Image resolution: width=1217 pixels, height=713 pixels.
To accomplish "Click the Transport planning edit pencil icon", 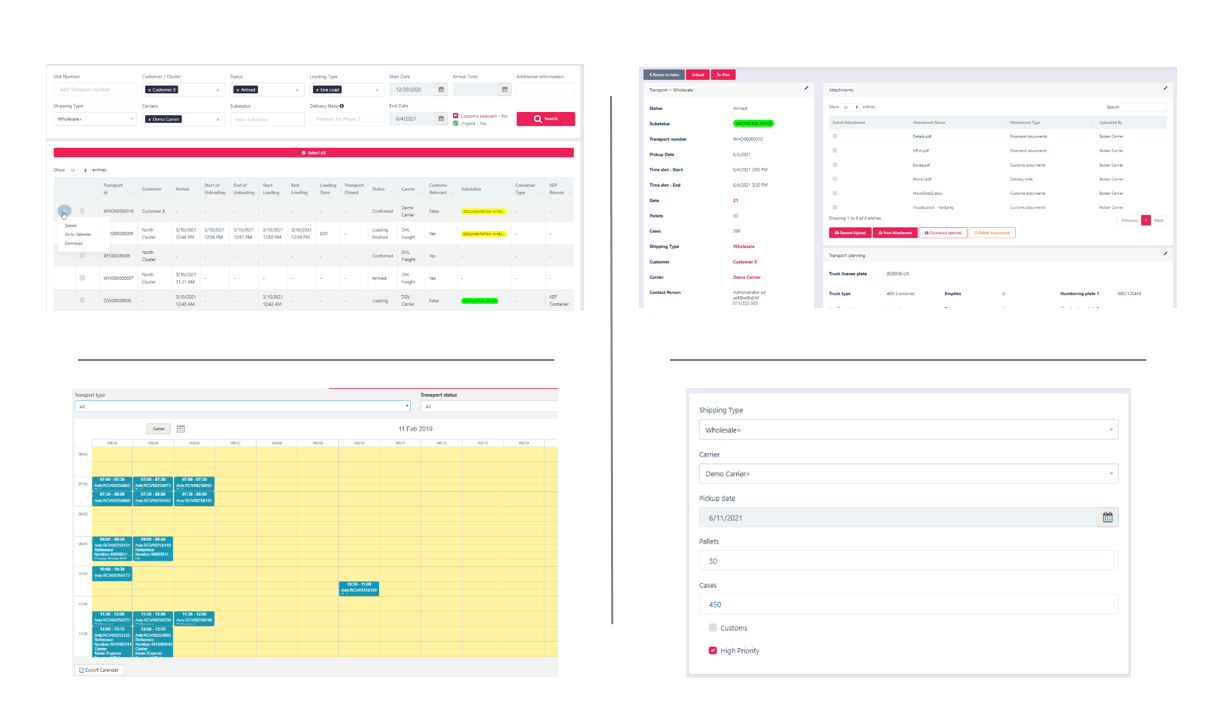I will point(1165,254).
